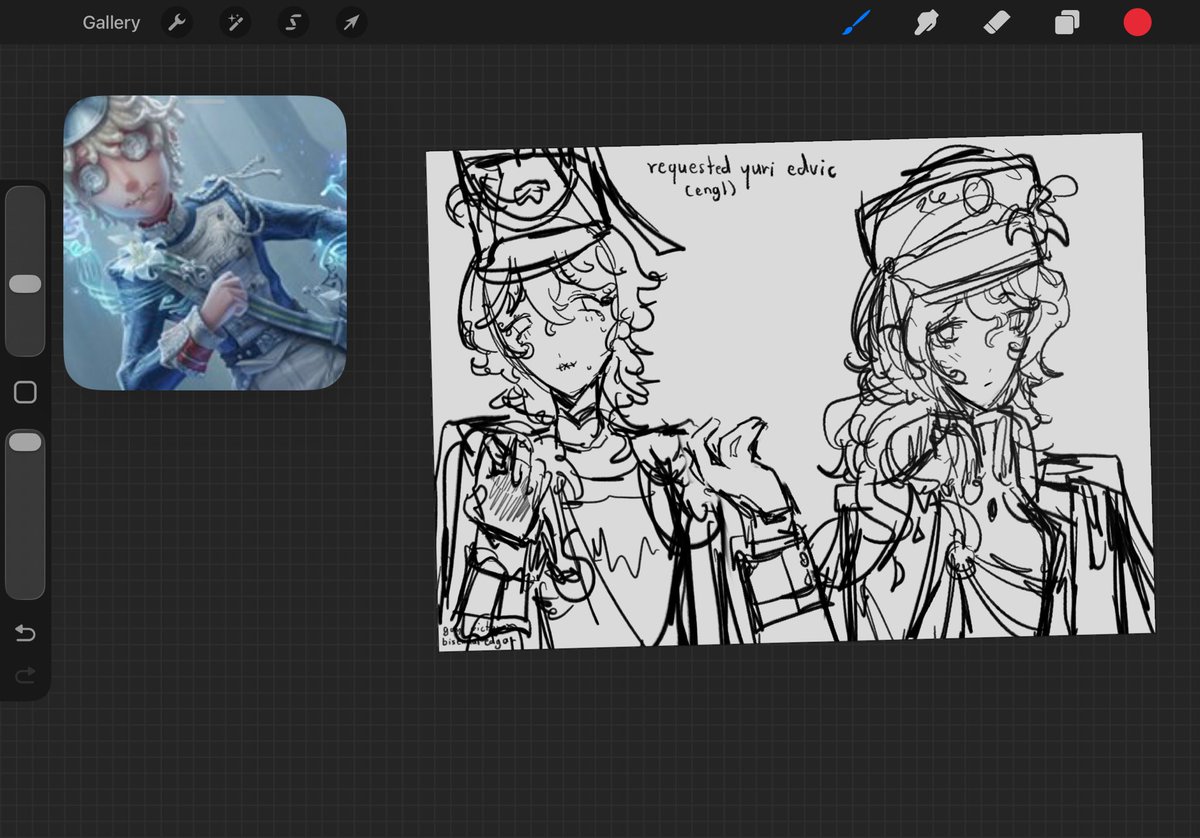
Task: Open the Actions wrench menu
Action: tap(177, 22)
